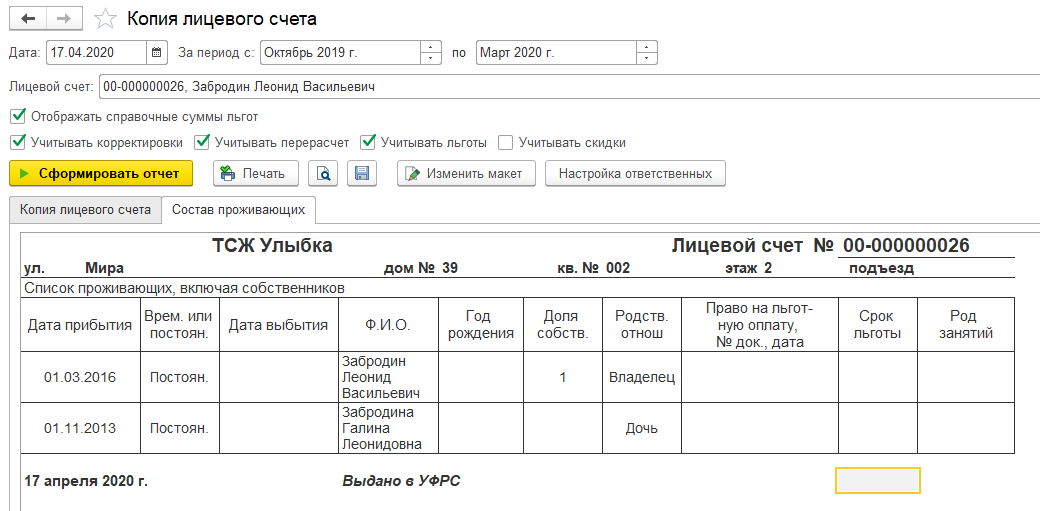Decrease end period Март 2020 with down arrow

(x=647, y=59)
